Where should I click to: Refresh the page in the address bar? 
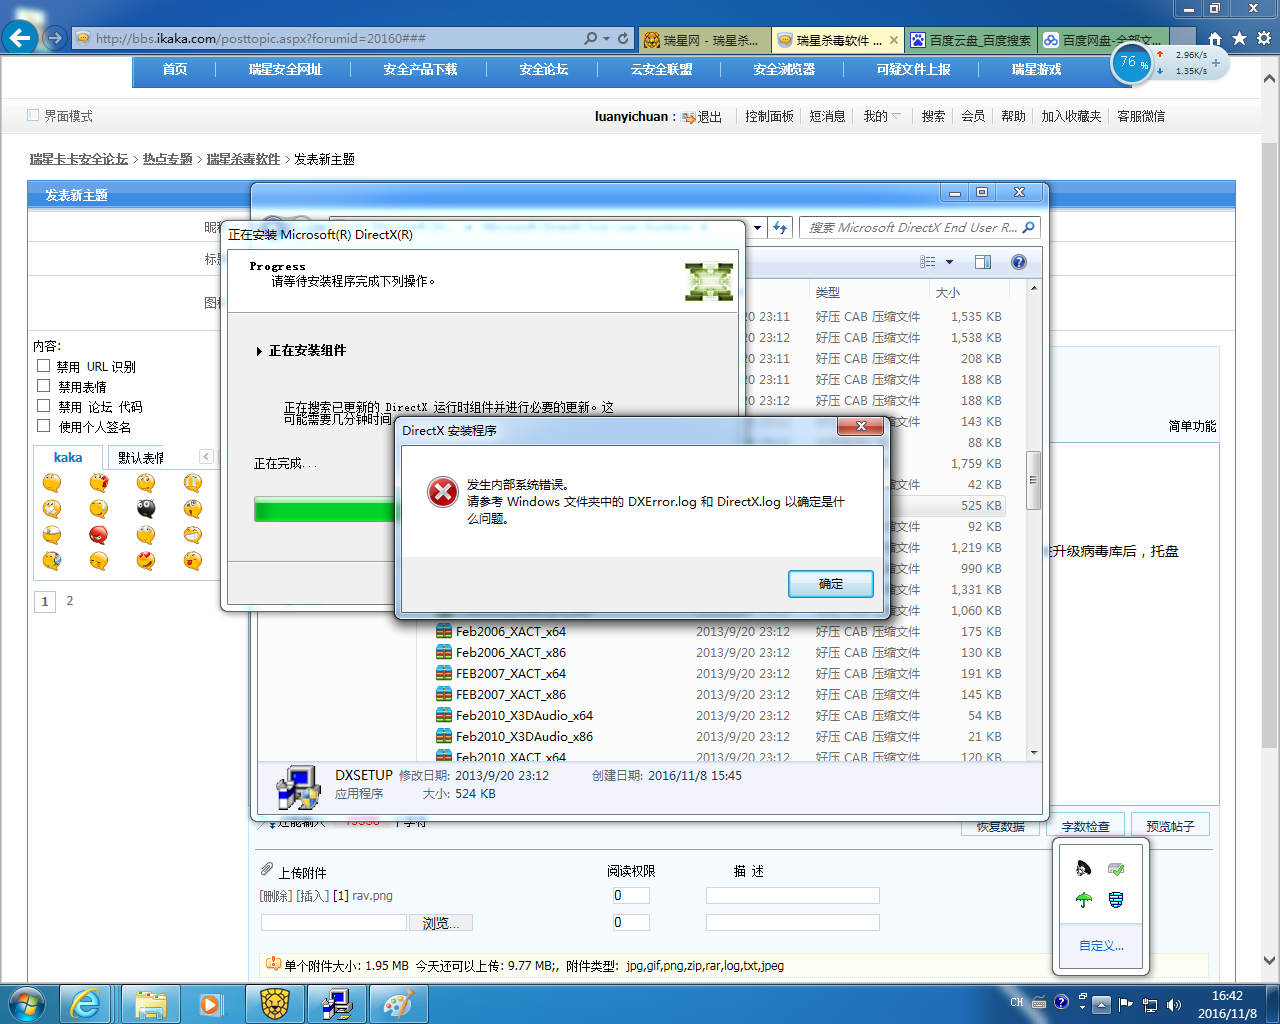click(623, 38)
